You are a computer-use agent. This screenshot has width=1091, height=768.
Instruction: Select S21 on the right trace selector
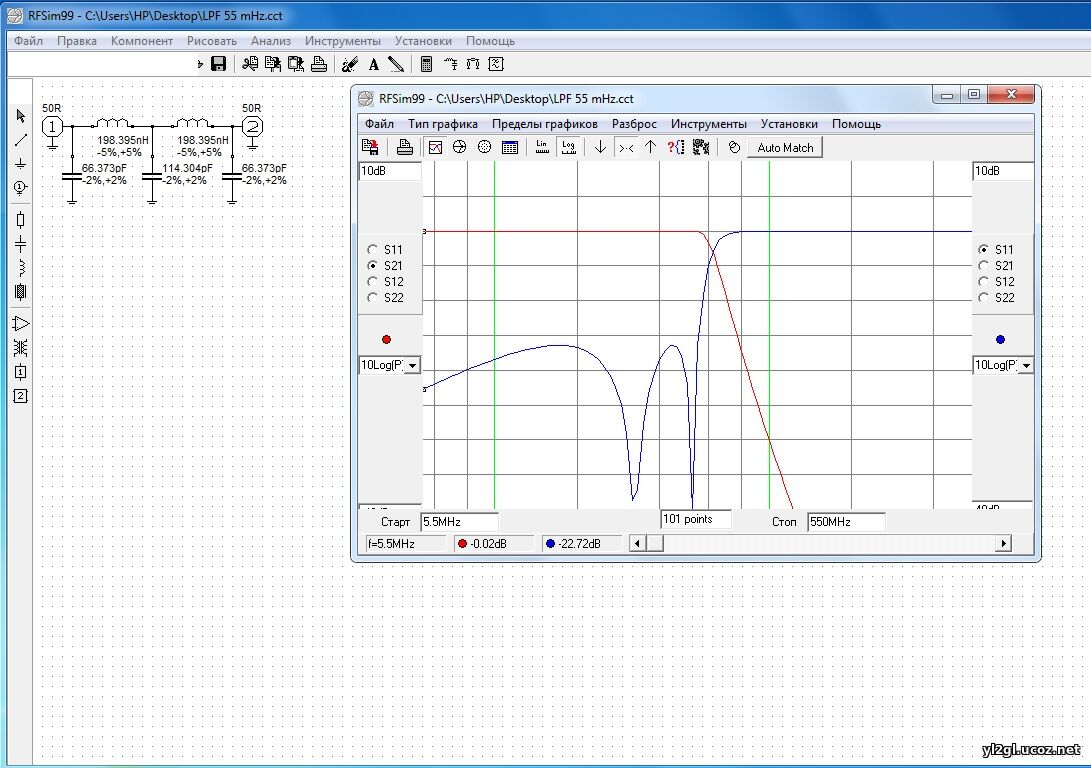tap(983, 266)
